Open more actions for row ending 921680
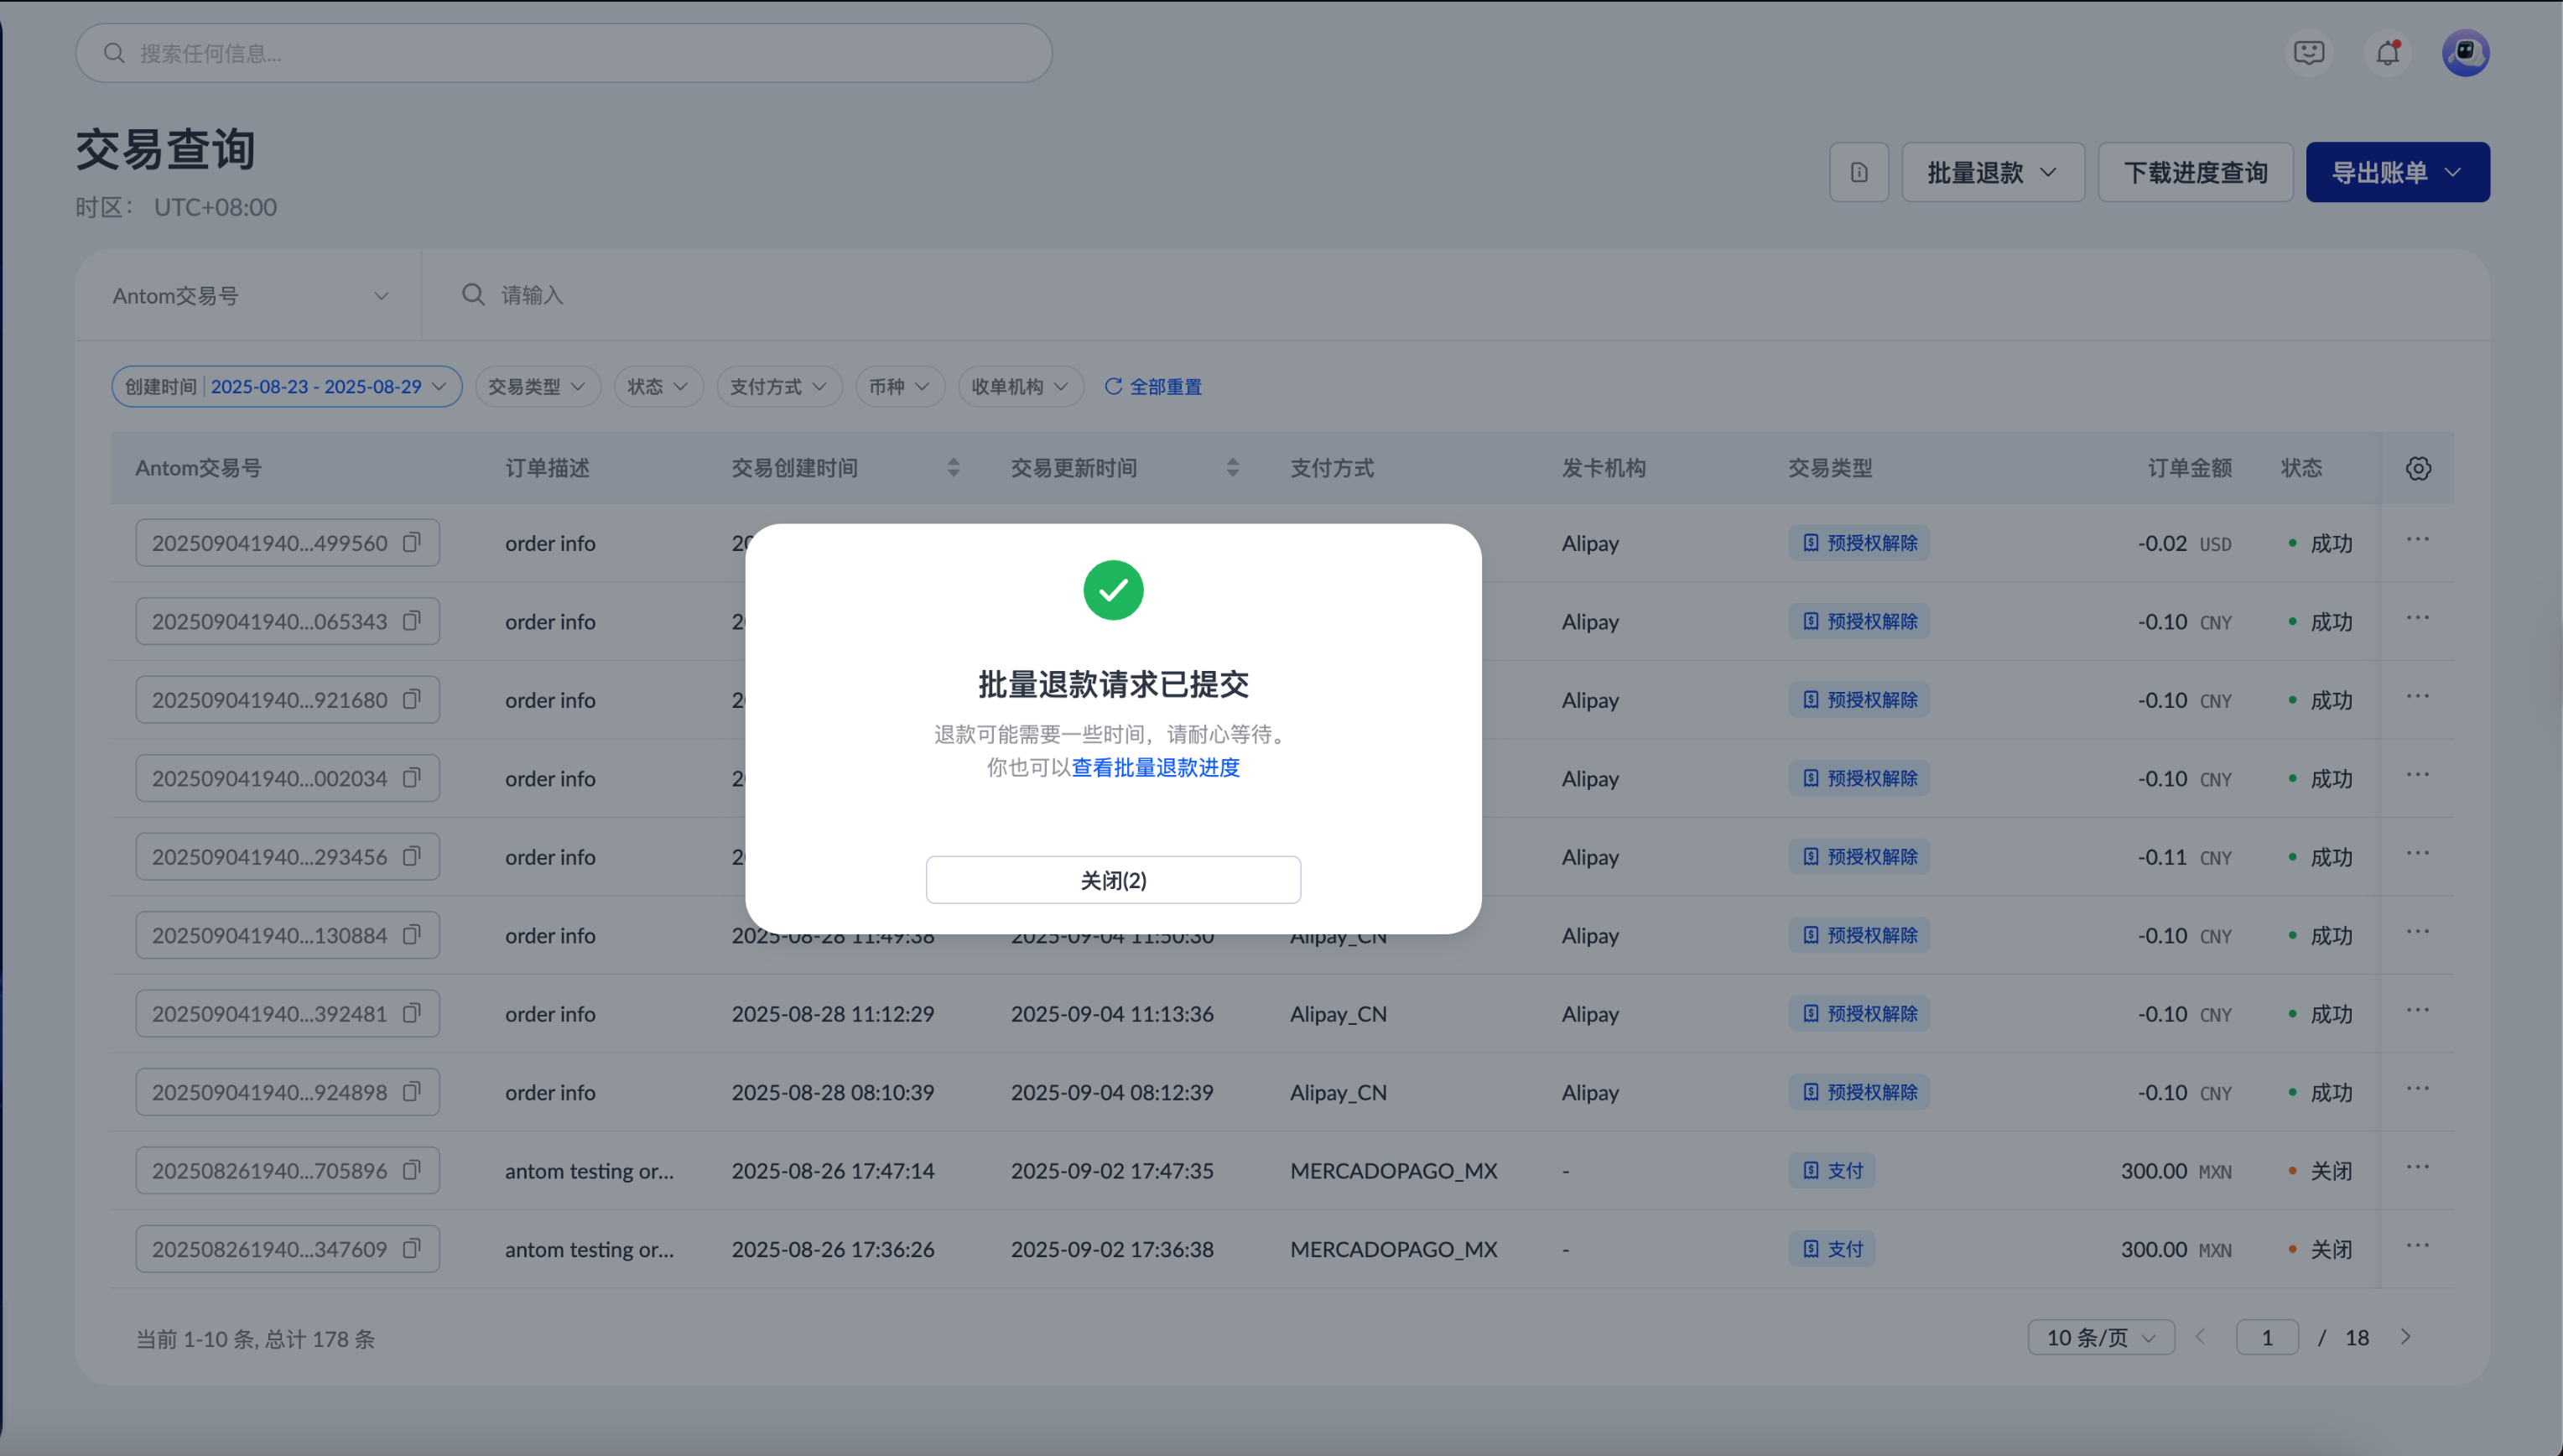The image size is (2563, 1456). coord(2418,697)
